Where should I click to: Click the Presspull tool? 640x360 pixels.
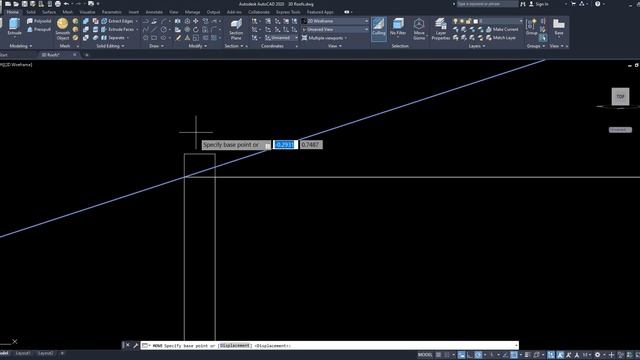click(x=39, y=29)
